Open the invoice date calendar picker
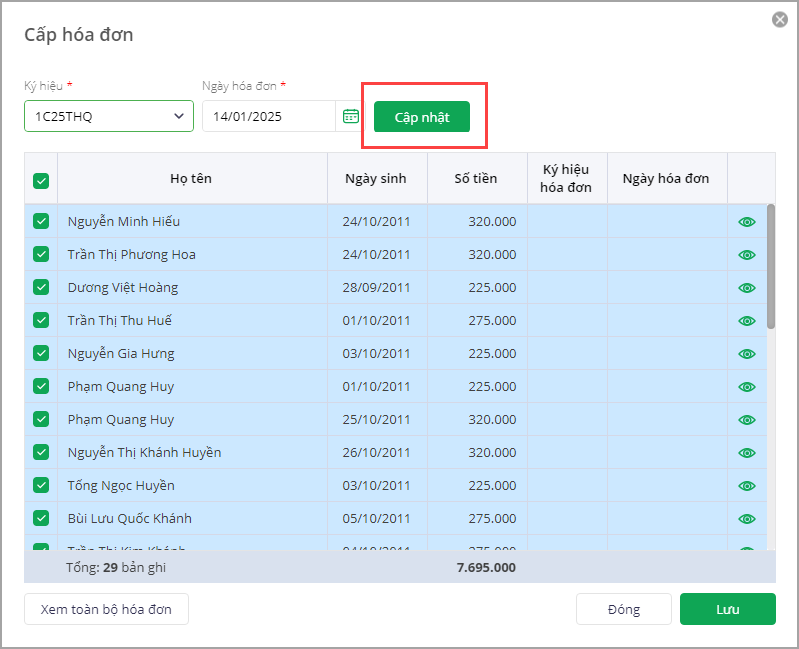The height and width of the screenshot is (649, 799). tap(350, 116)
